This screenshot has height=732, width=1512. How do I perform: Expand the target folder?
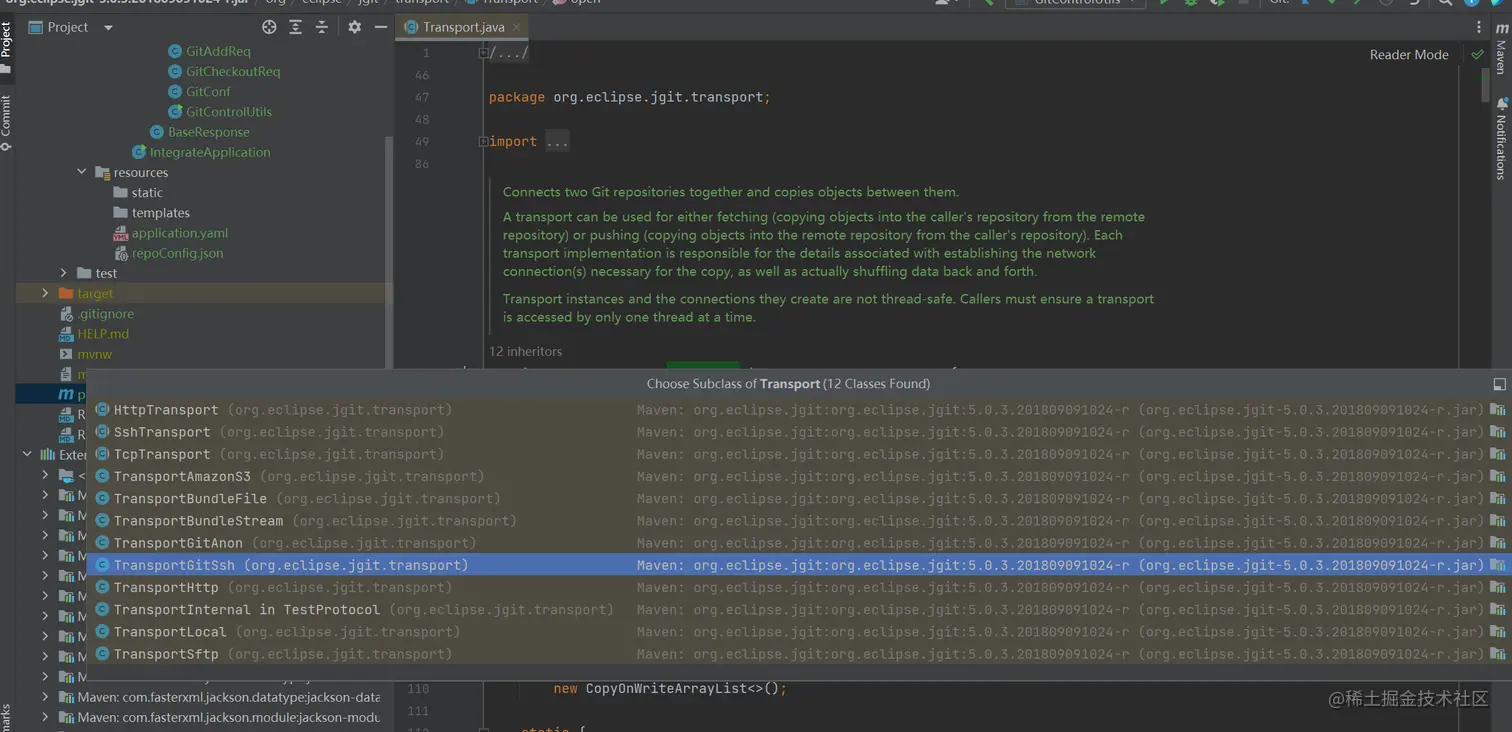[x=45, y=293]
